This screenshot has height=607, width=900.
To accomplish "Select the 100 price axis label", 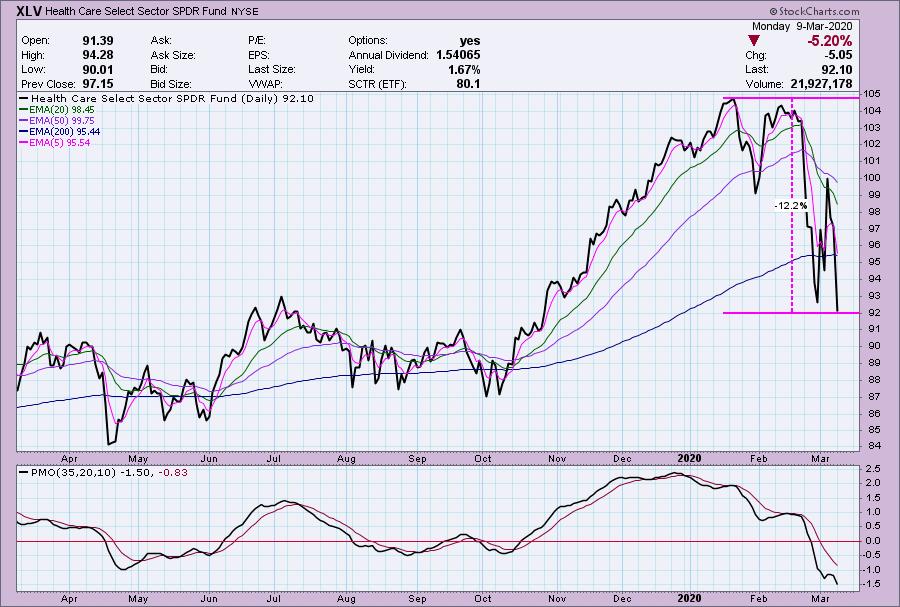I will click(x=873, y=178).
